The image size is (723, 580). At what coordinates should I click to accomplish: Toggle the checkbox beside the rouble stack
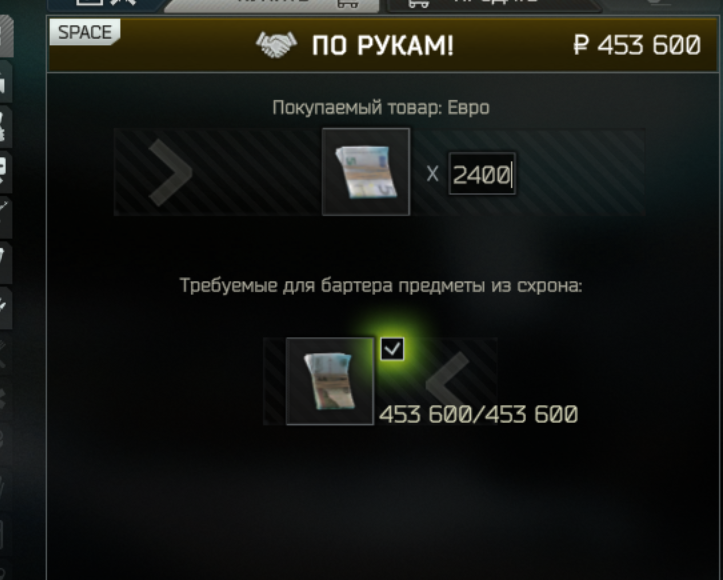click(x=392, y=349)
